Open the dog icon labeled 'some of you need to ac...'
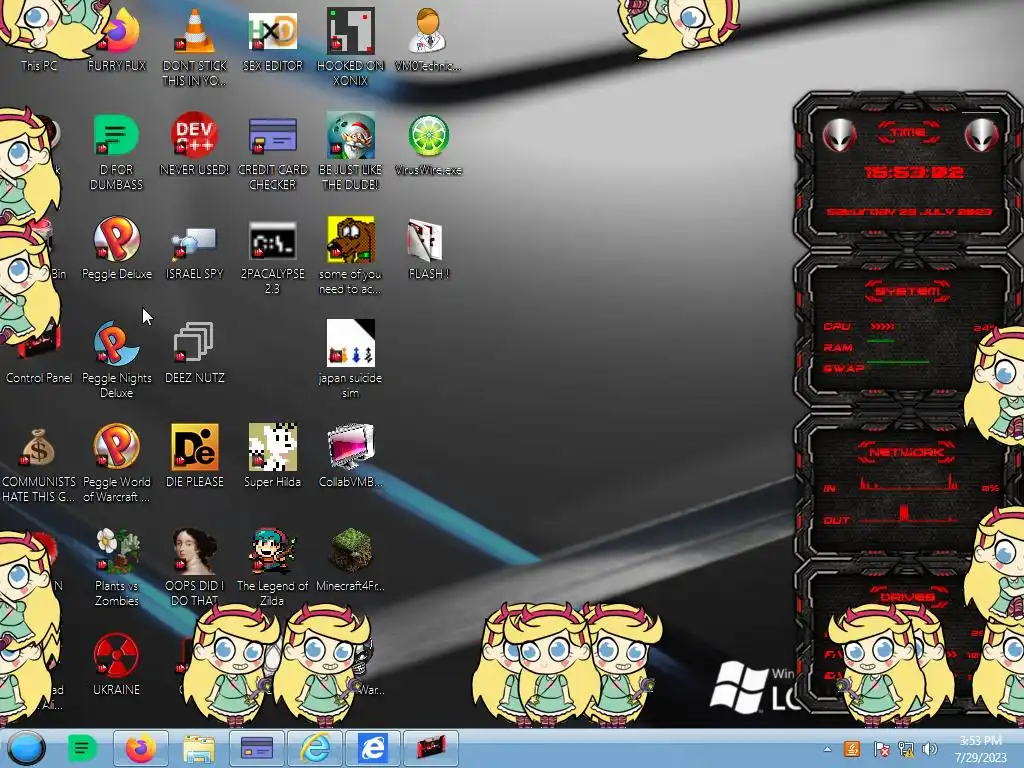 (351, 256)
